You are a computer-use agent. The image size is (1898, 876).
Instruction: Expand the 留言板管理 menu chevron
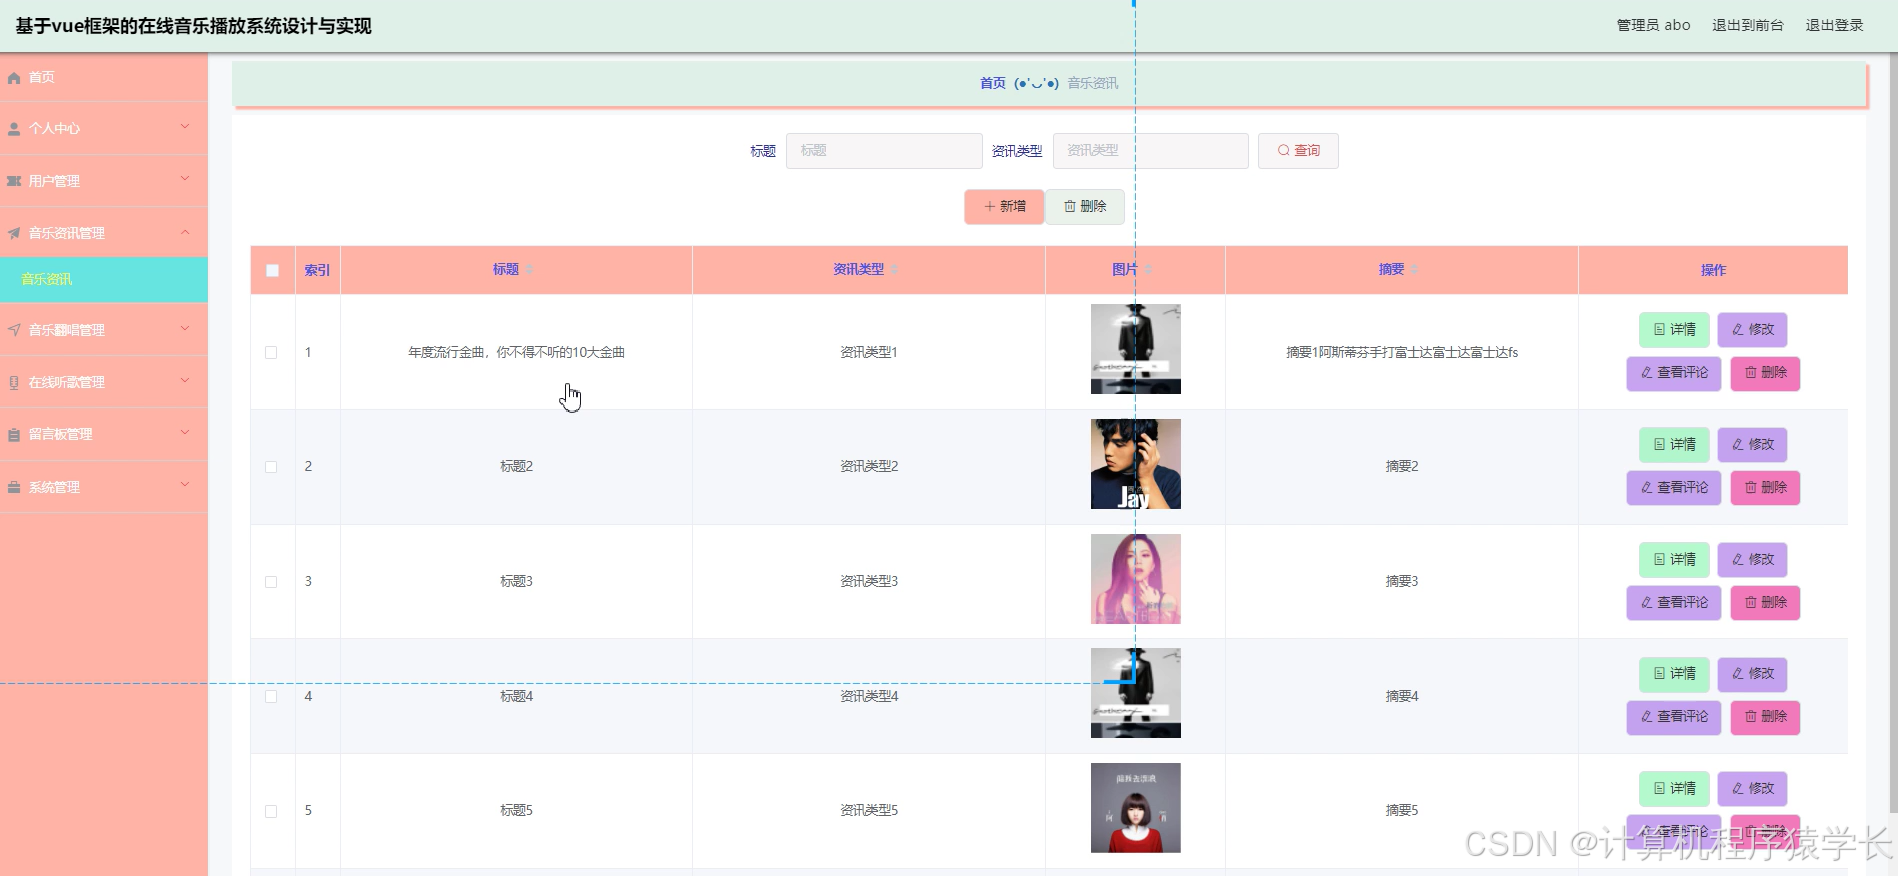pyautogui.click(x=185, y=432)
